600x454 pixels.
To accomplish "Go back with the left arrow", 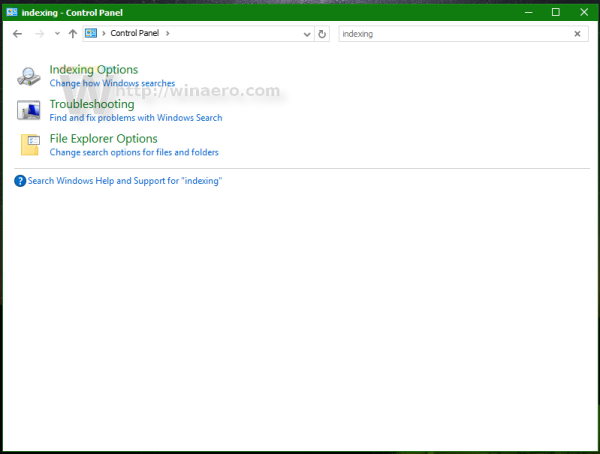I will point(17,34).
